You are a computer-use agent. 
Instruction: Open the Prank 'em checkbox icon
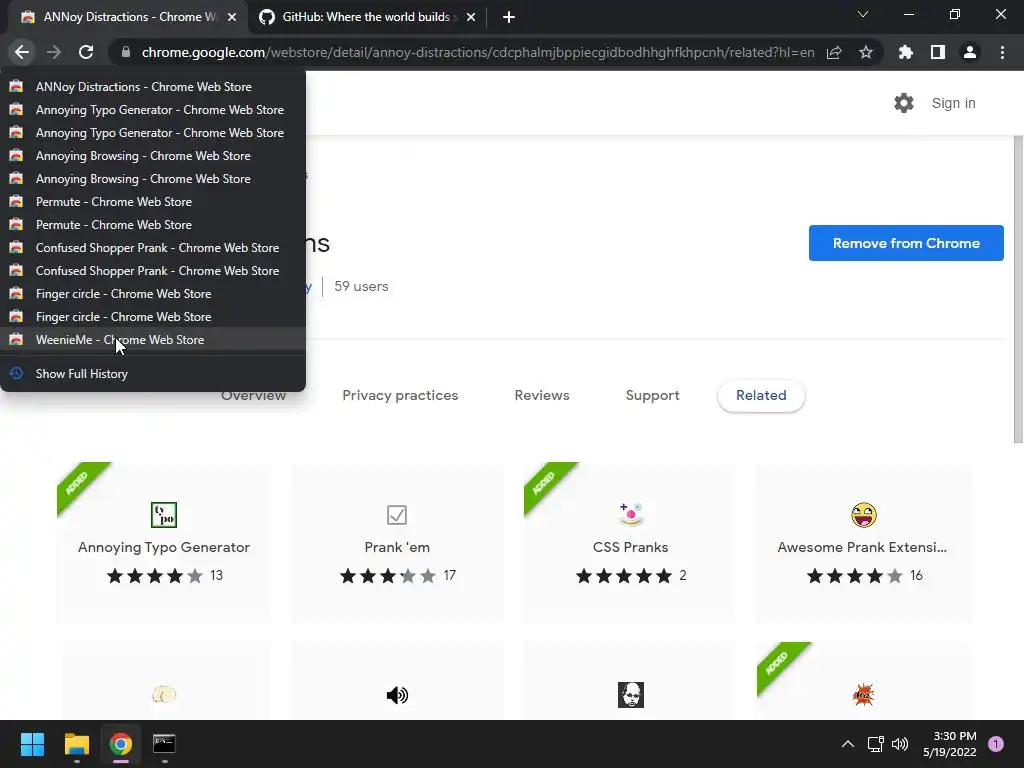tap(397, 515)
